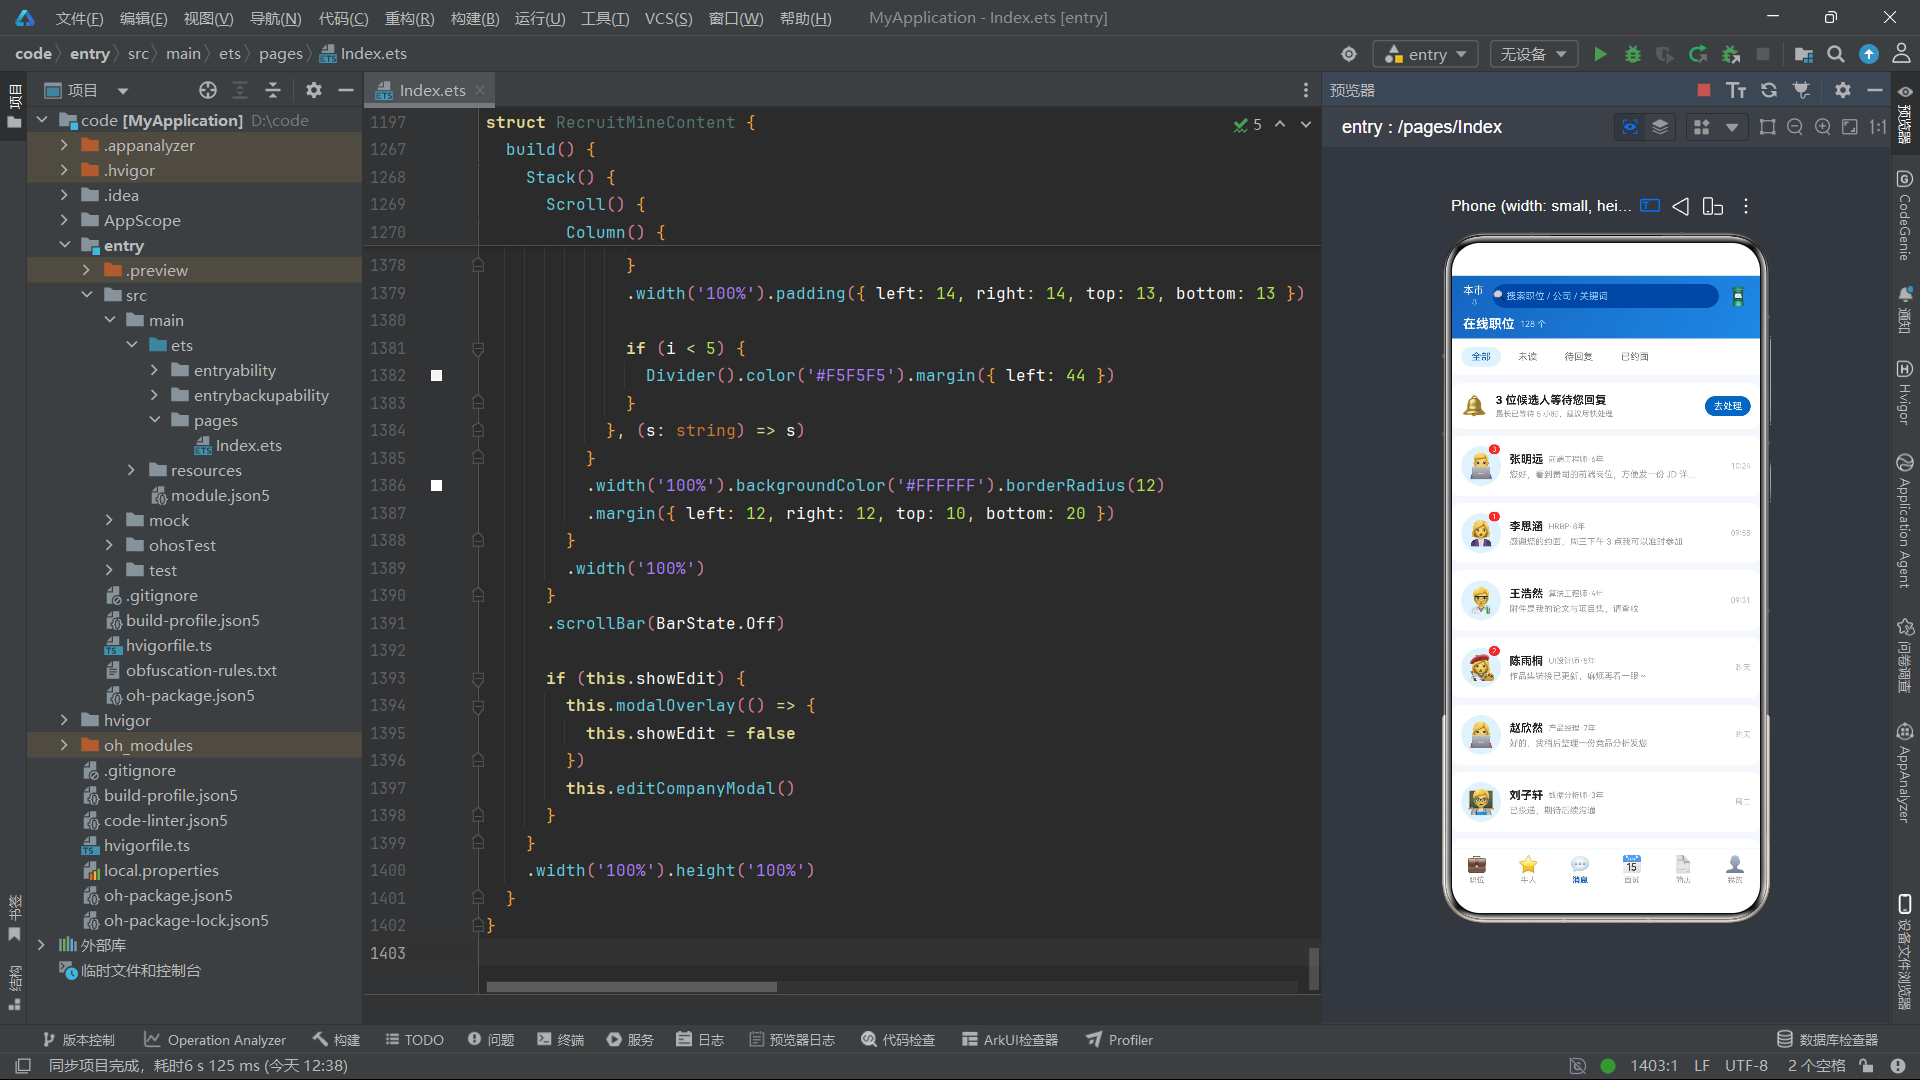
Task: Open the Profiler tool window
Action: click(1120, 1040)
